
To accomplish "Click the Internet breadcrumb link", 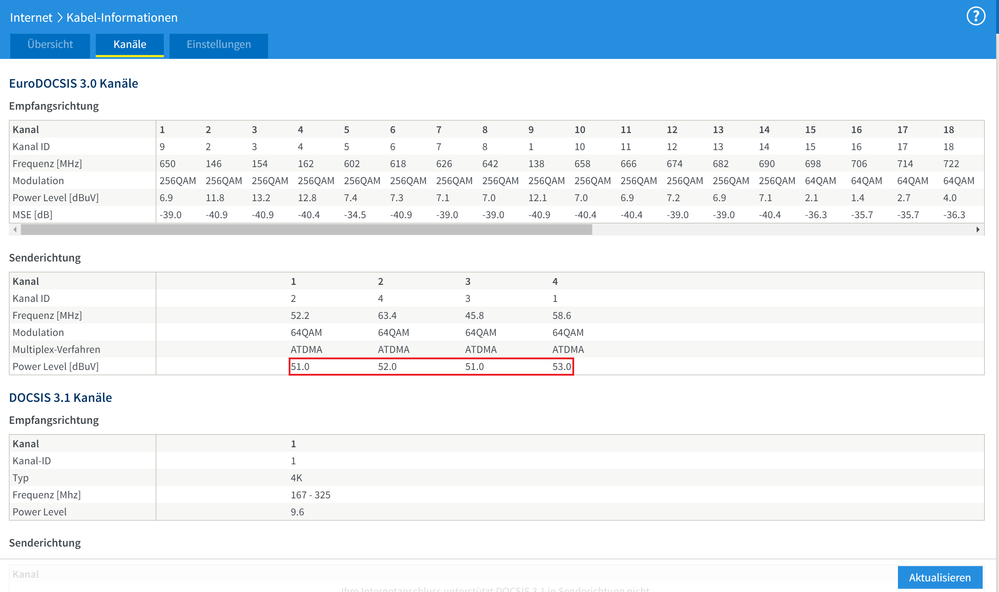I will tap(31, 17).
